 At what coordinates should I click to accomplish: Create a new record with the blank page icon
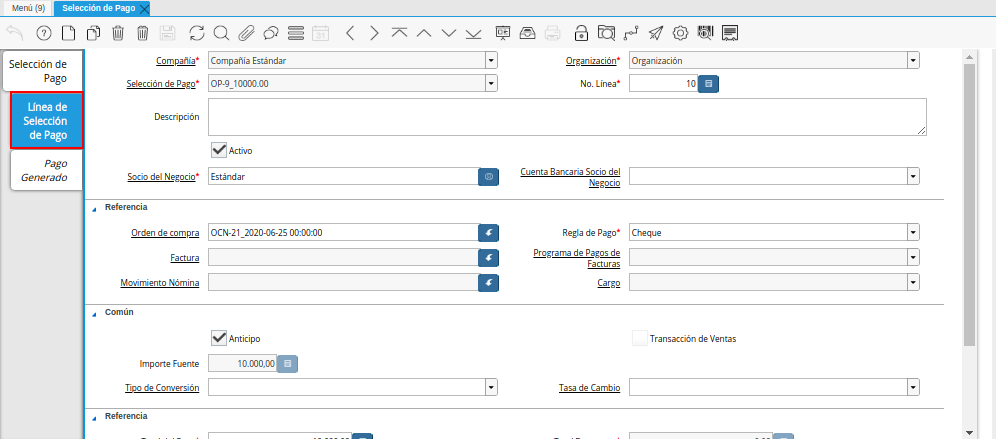click(67, 33)
